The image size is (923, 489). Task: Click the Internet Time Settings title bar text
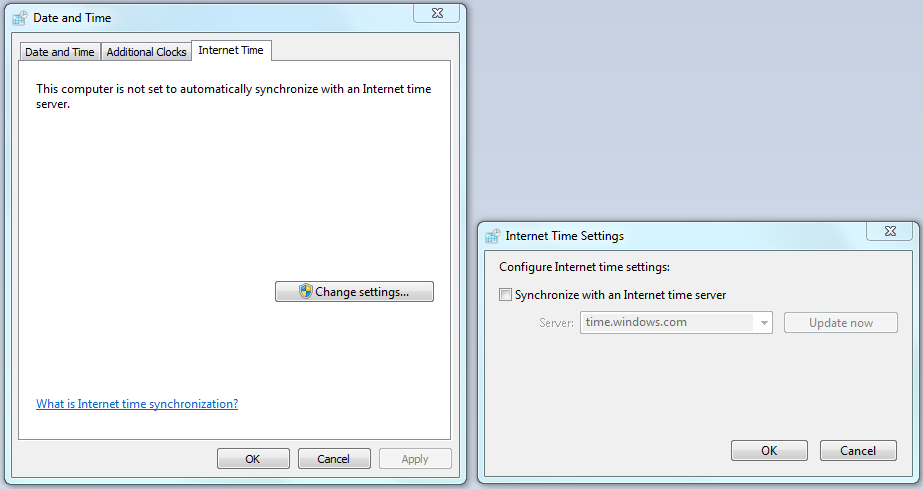[565, 236]
